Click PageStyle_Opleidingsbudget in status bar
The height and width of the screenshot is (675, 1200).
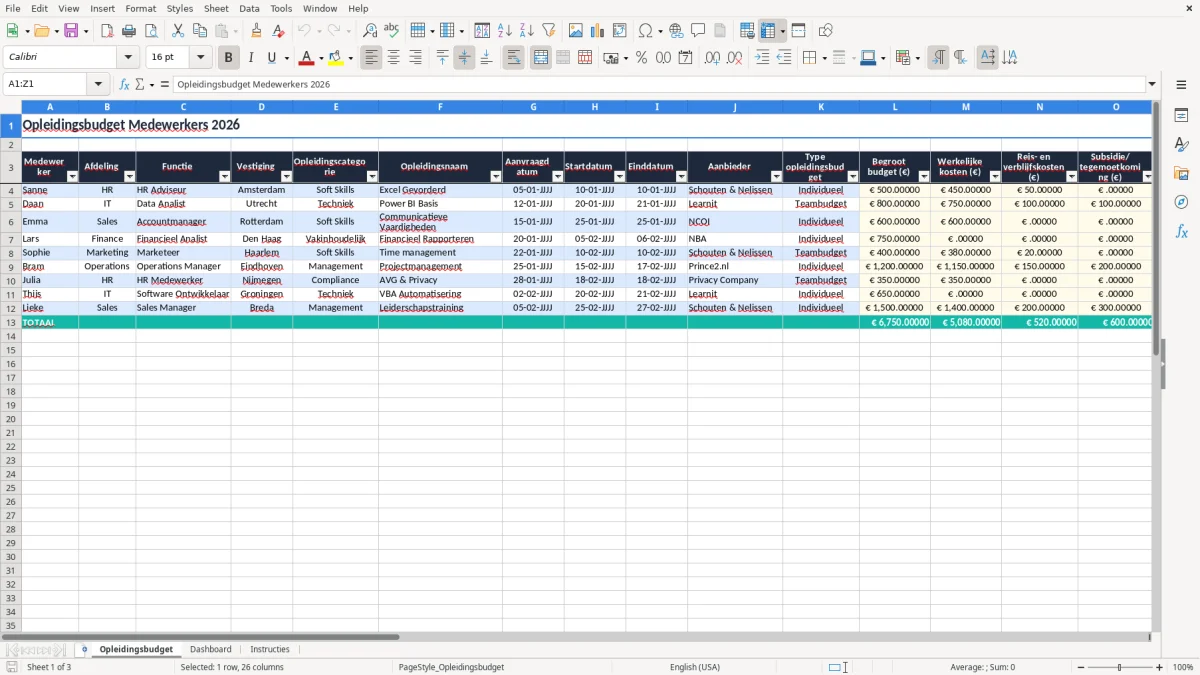tap(451, 667)
